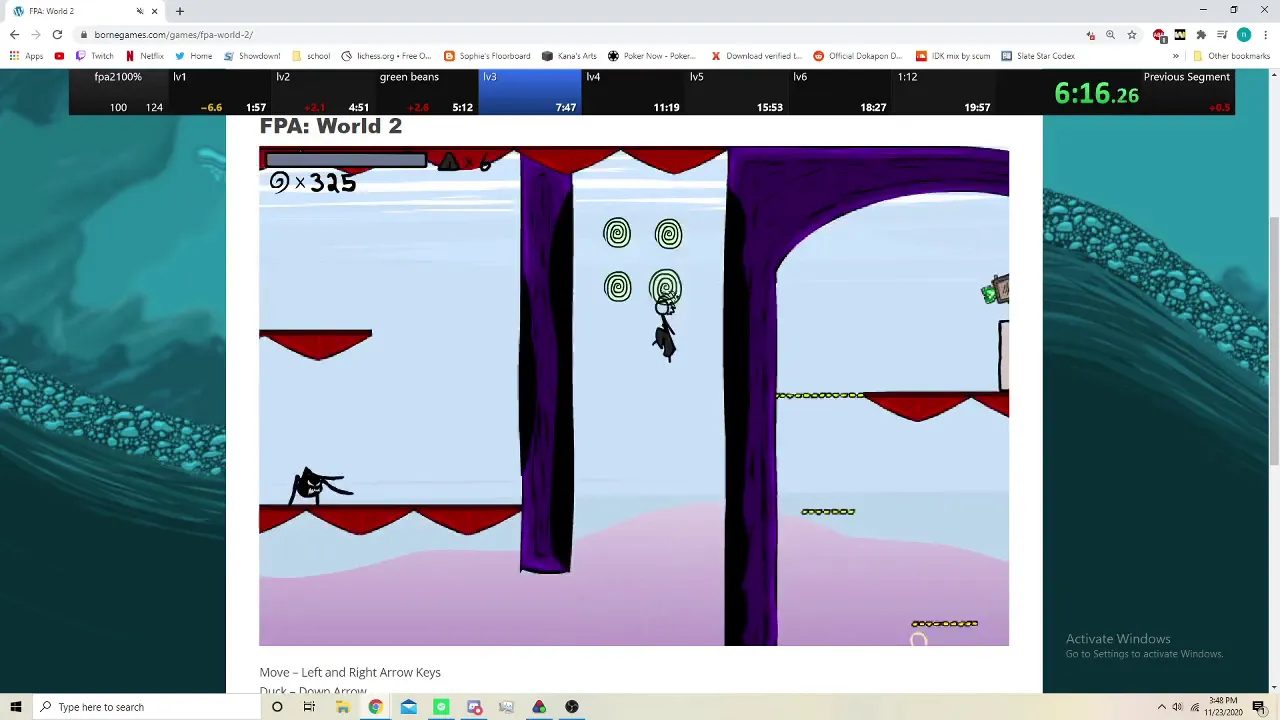Open a new tab with the plus button
This screenshot has width=1280, height=720.
[x=180, y=11]
